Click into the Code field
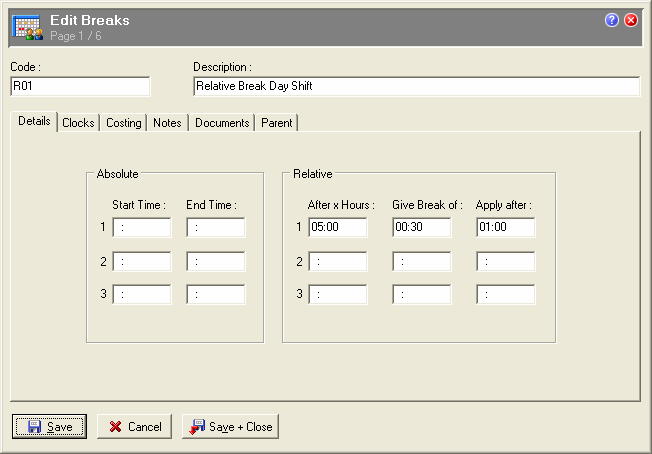652x454 pixels. (80, 87)
